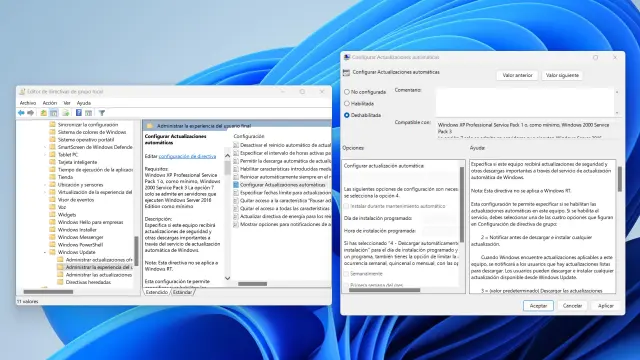This screenshot has width=640, height=360.
Task: Click the Filter funnel toolbar icon
Action: [x=102, y=113]
